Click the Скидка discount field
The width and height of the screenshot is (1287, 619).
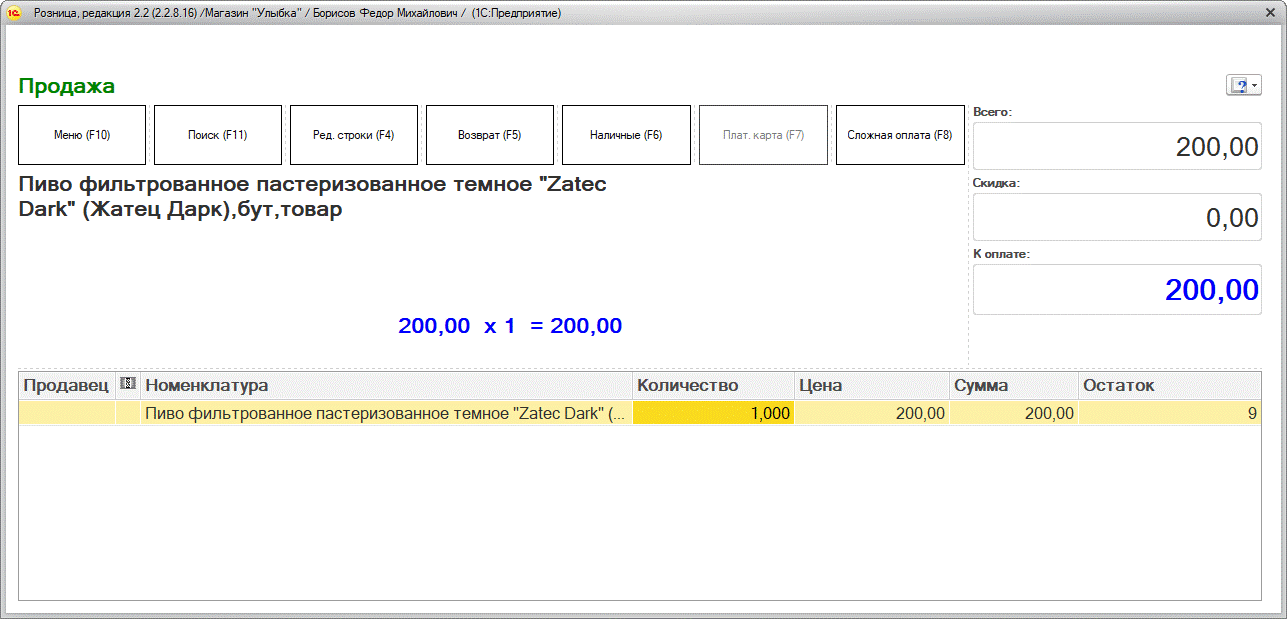click(1117, 217)
